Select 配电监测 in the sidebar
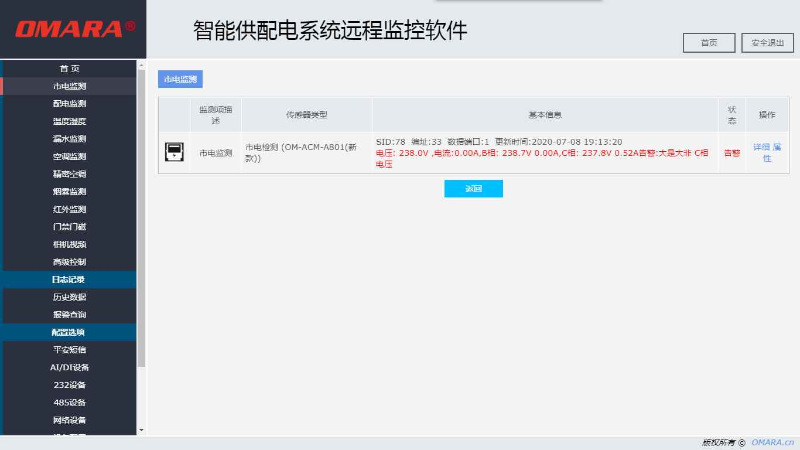 pyautogui.click(x=69, y=104)
